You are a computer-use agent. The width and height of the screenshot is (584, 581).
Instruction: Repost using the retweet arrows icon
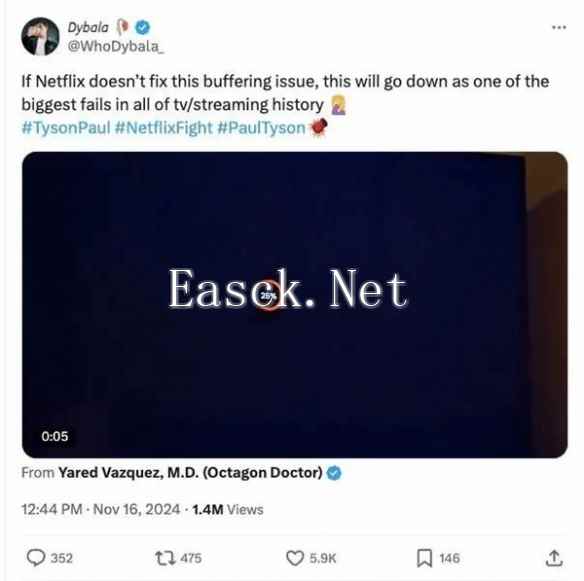pyautogui.click(x=165, y=558)
